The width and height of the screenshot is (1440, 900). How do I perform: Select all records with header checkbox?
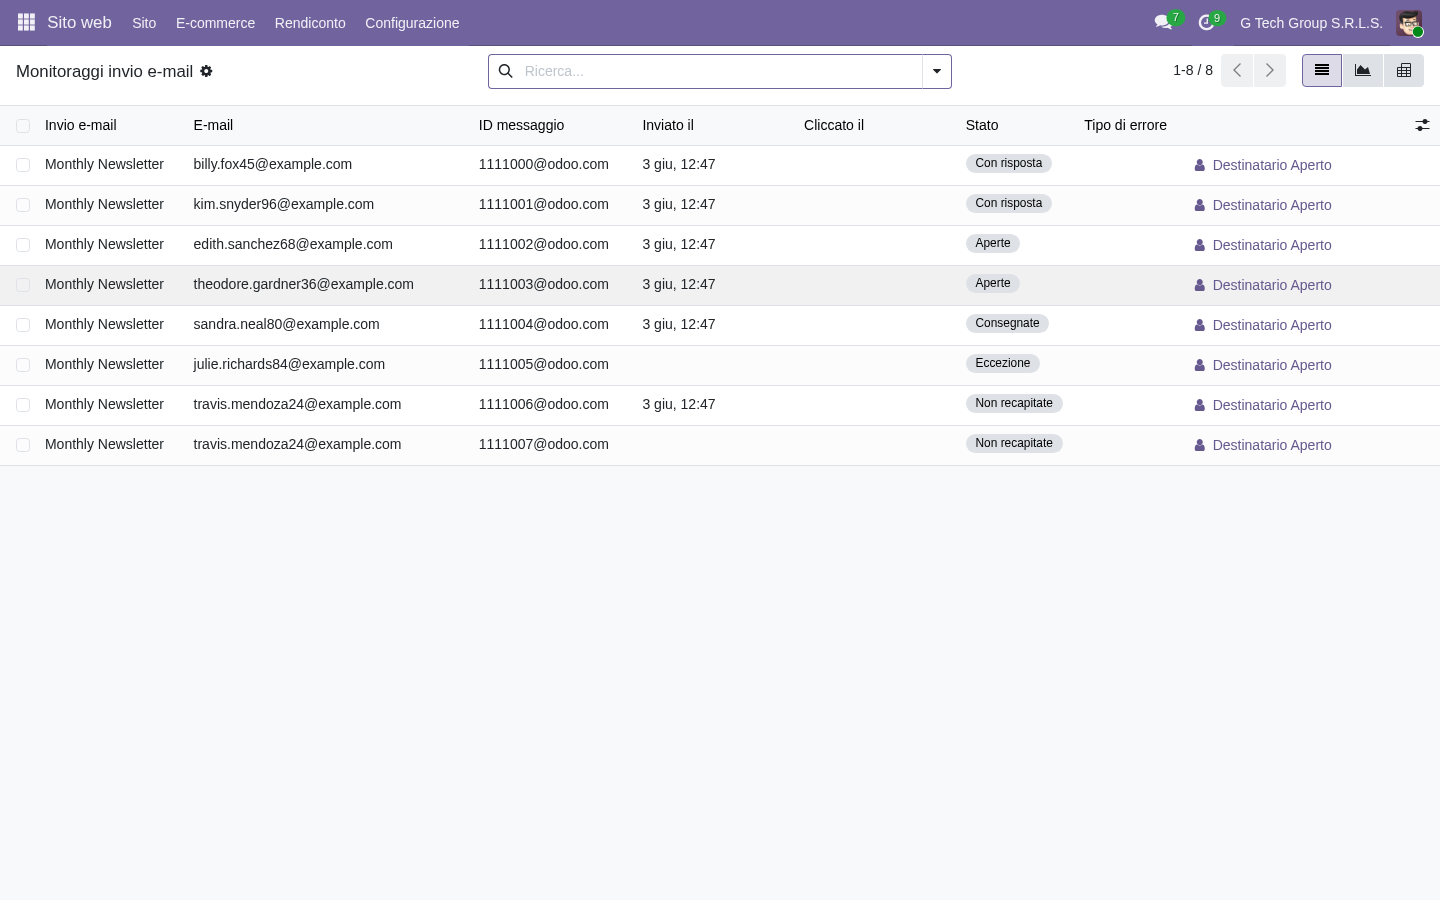pos(23,126)
